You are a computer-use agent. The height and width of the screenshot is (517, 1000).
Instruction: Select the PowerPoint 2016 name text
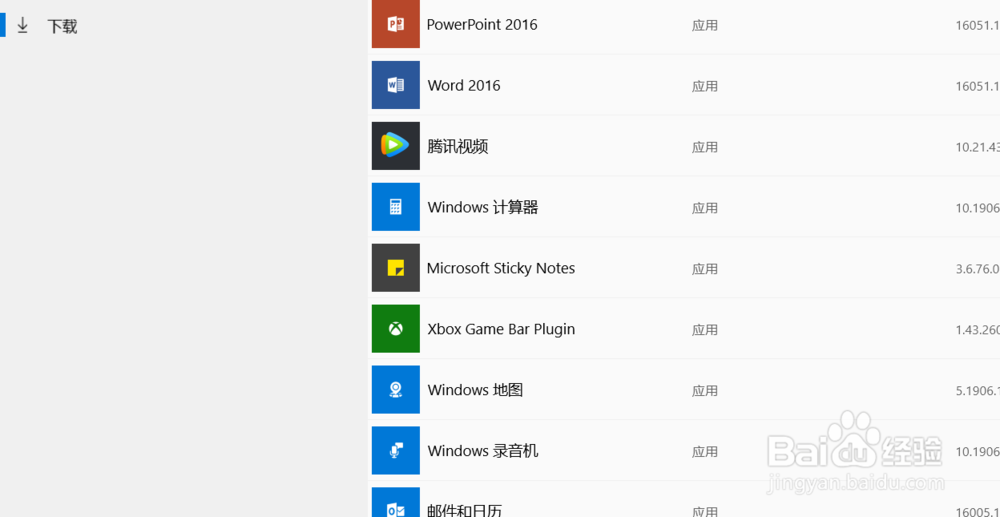(482, 25)
